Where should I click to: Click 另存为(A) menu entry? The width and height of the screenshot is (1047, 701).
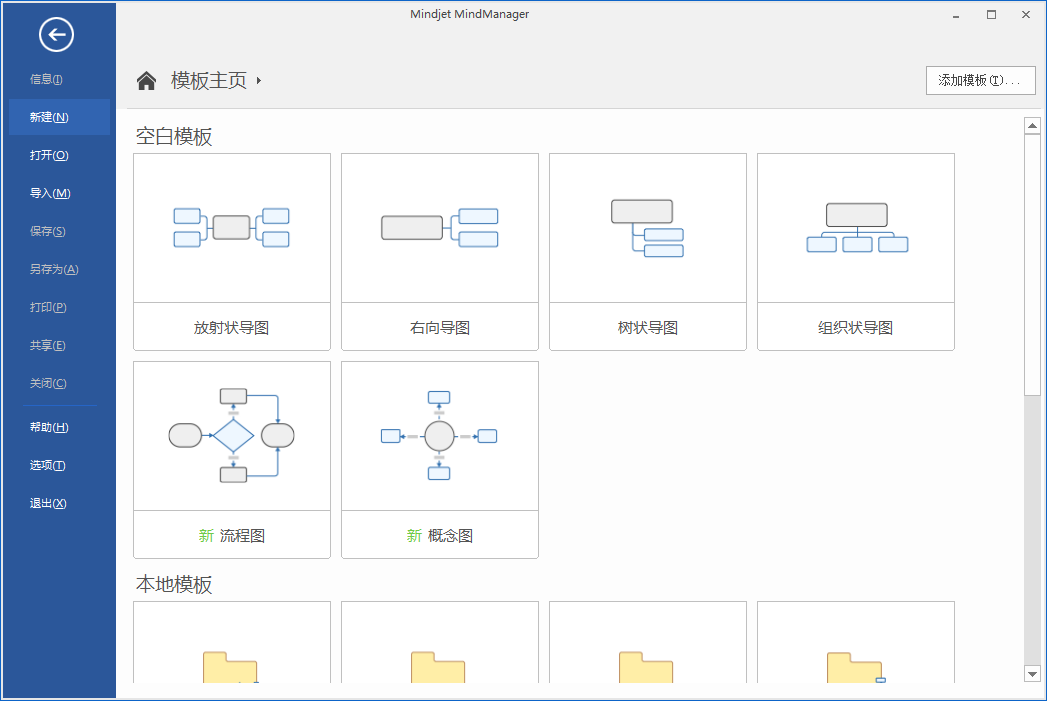tap(53, 269)
